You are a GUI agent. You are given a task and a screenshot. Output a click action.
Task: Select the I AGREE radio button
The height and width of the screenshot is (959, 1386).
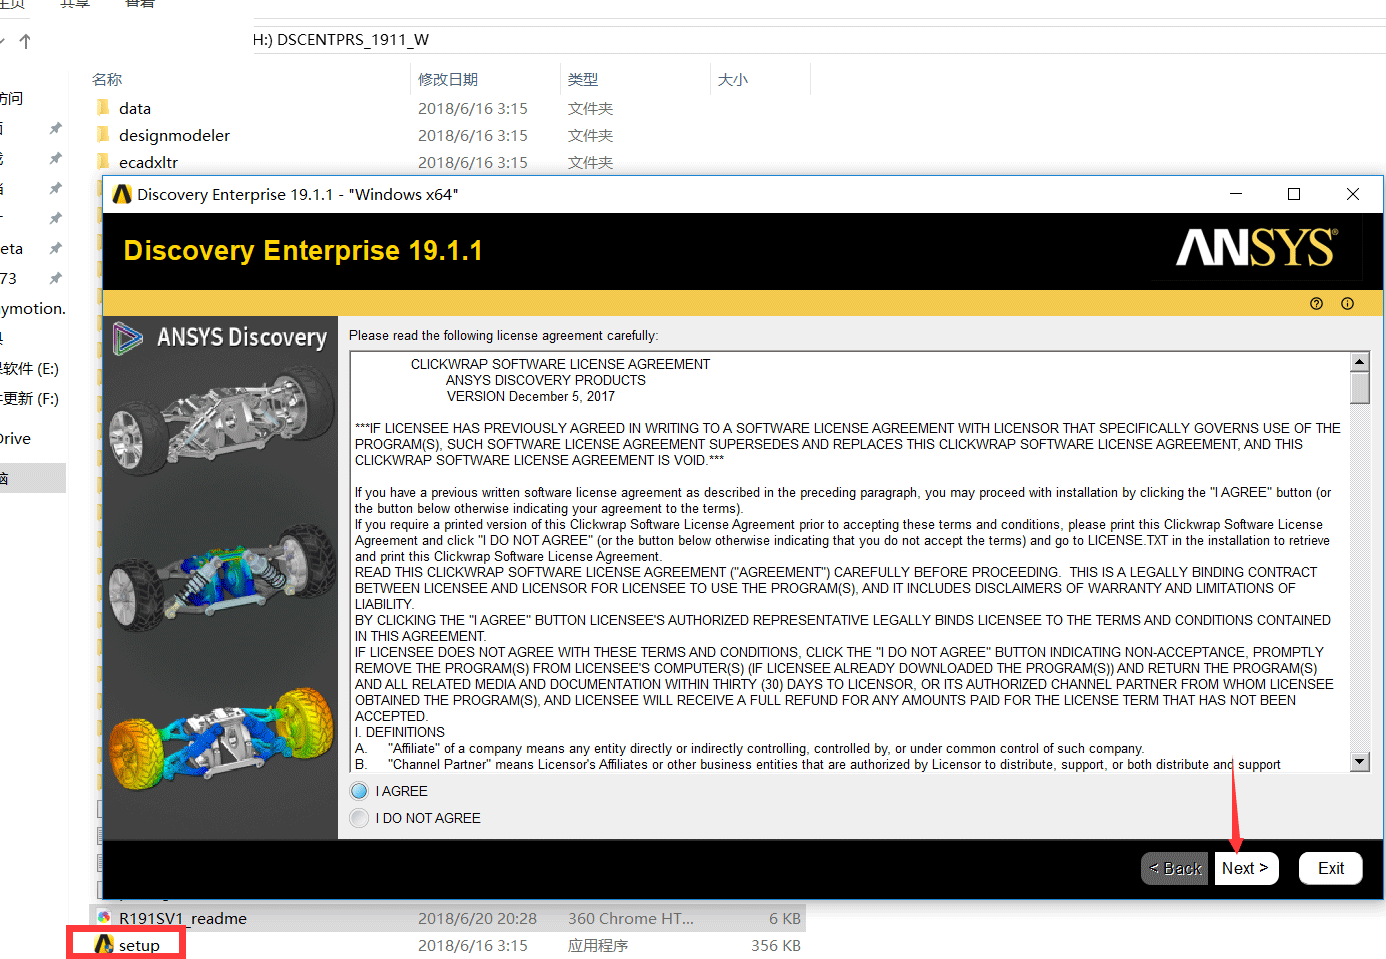coord(359,791)
